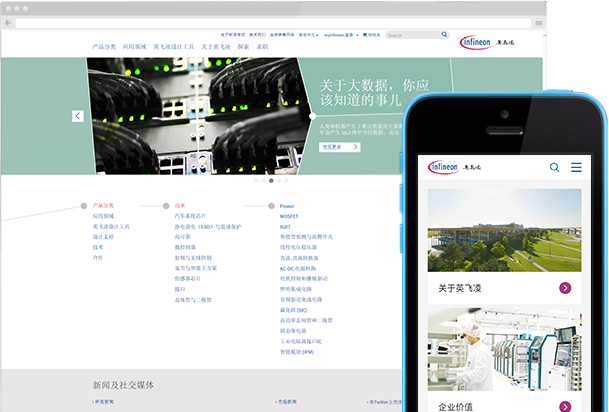Select red 产品分类 in the category list
The image size is (609, 412).
(103, 205)
